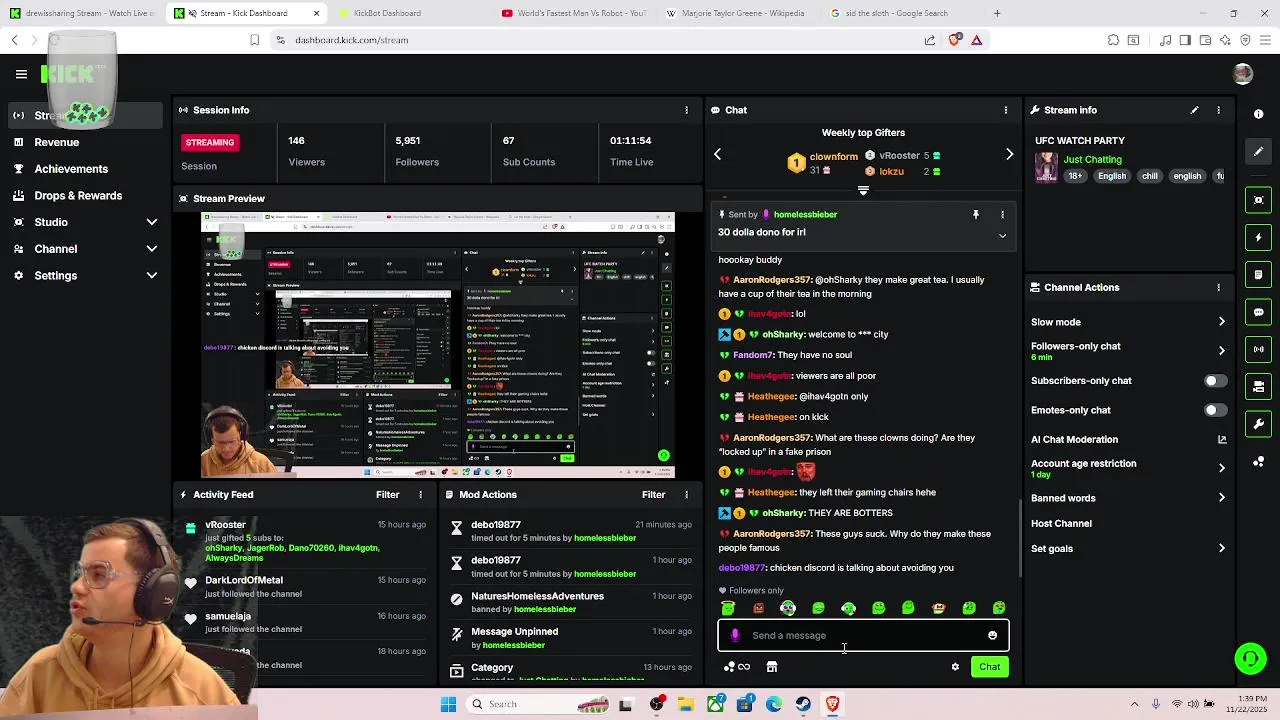
Task: Toggle the lightning bolt activity widget icon
Action: pyautogui.click(x=1259, y=238)
